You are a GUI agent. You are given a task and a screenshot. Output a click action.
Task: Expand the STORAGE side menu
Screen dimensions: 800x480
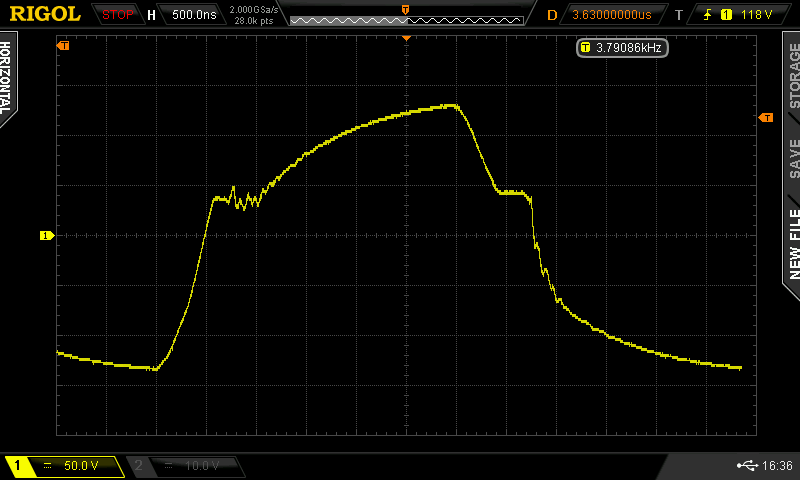(x=792, y=75)
